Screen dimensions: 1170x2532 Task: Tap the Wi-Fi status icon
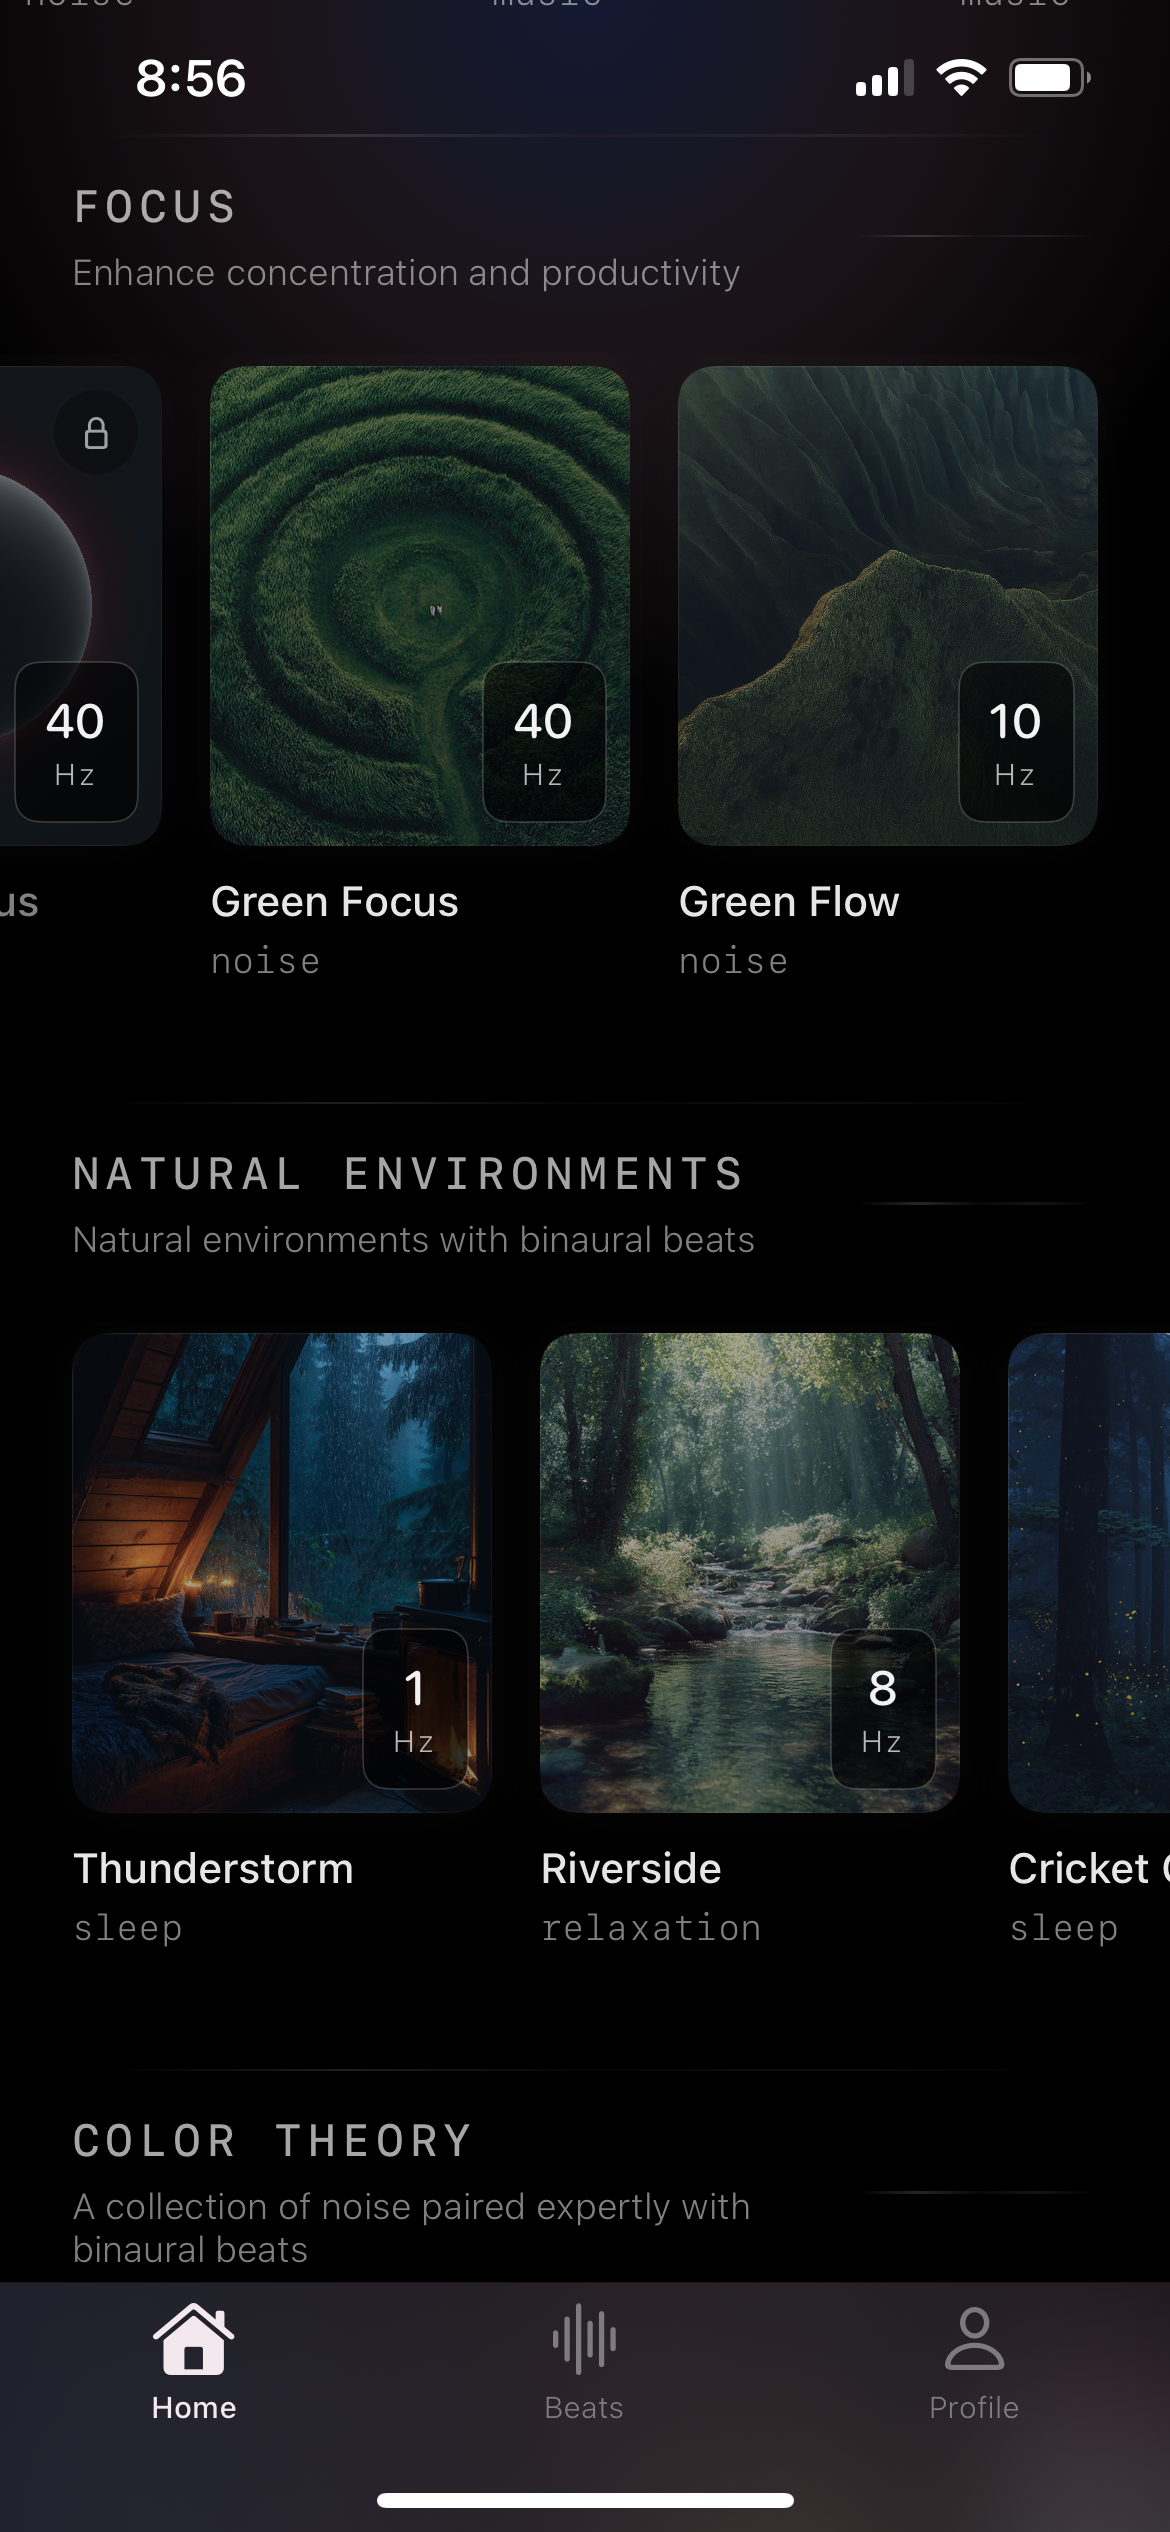click(x=961, y=78)
